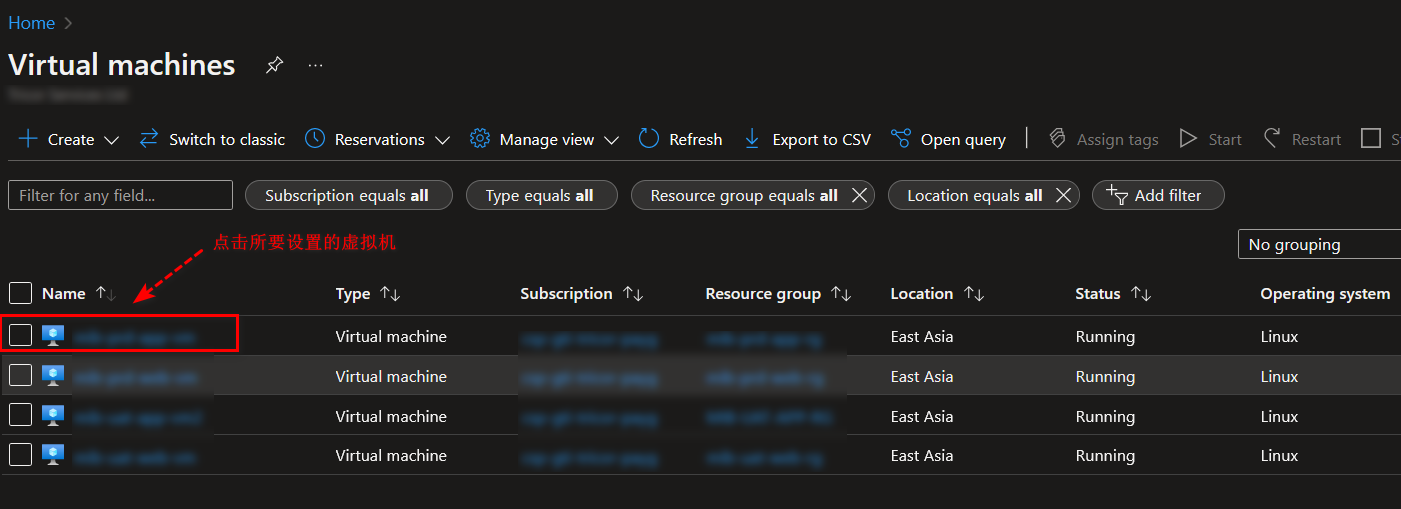Image resolution: width=1401 pixels, height=509 pixels.
Task: Click the fourth row VM icon
Action: 54,455
